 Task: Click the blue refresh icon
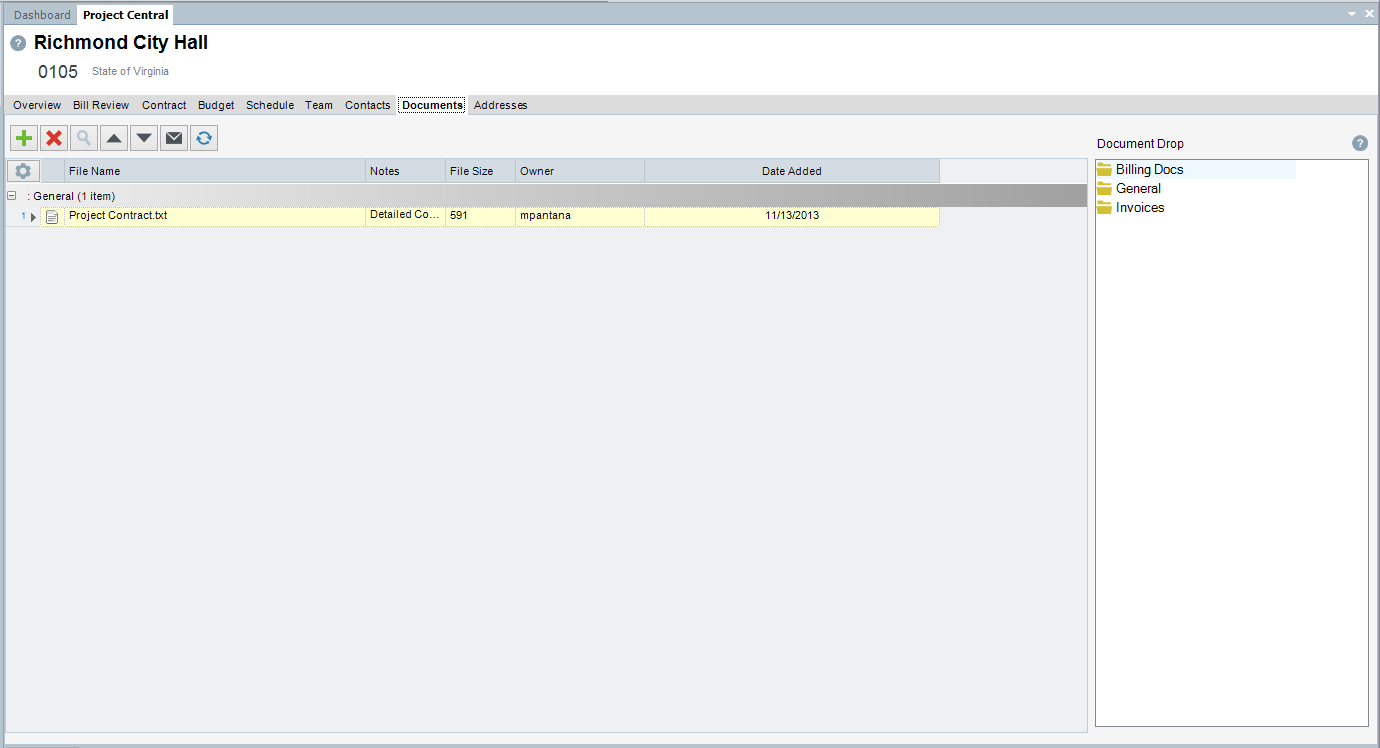[x=204, y=138]
